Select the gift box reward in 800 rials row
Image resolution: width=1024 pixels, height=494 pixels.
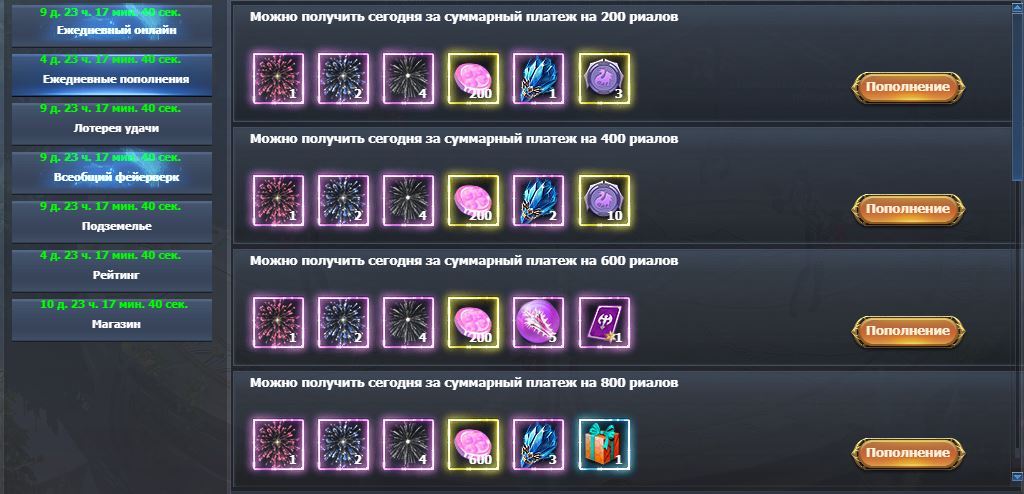604,445
